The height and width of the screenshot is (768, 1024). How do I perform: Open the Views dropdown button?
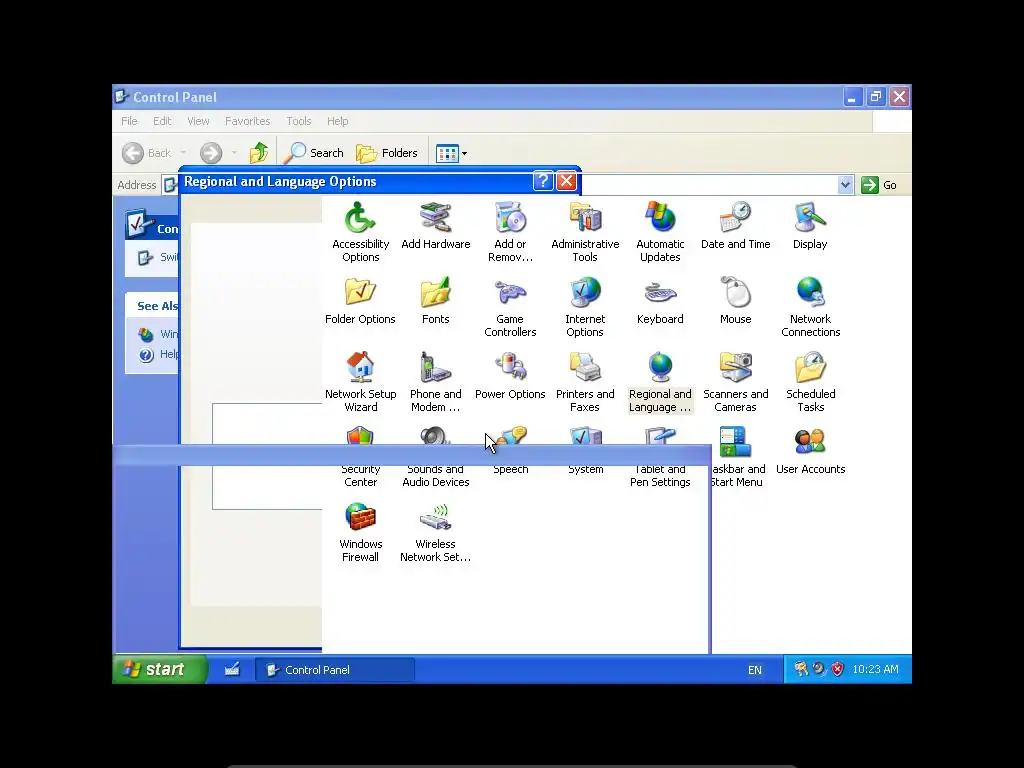pyautogui.click(x=451, y=153)
